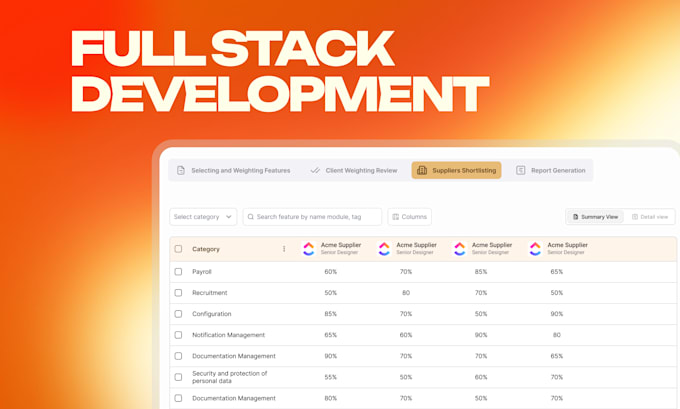
Task: Check the Payroll row checkbox
Action: tap(178, 272)
